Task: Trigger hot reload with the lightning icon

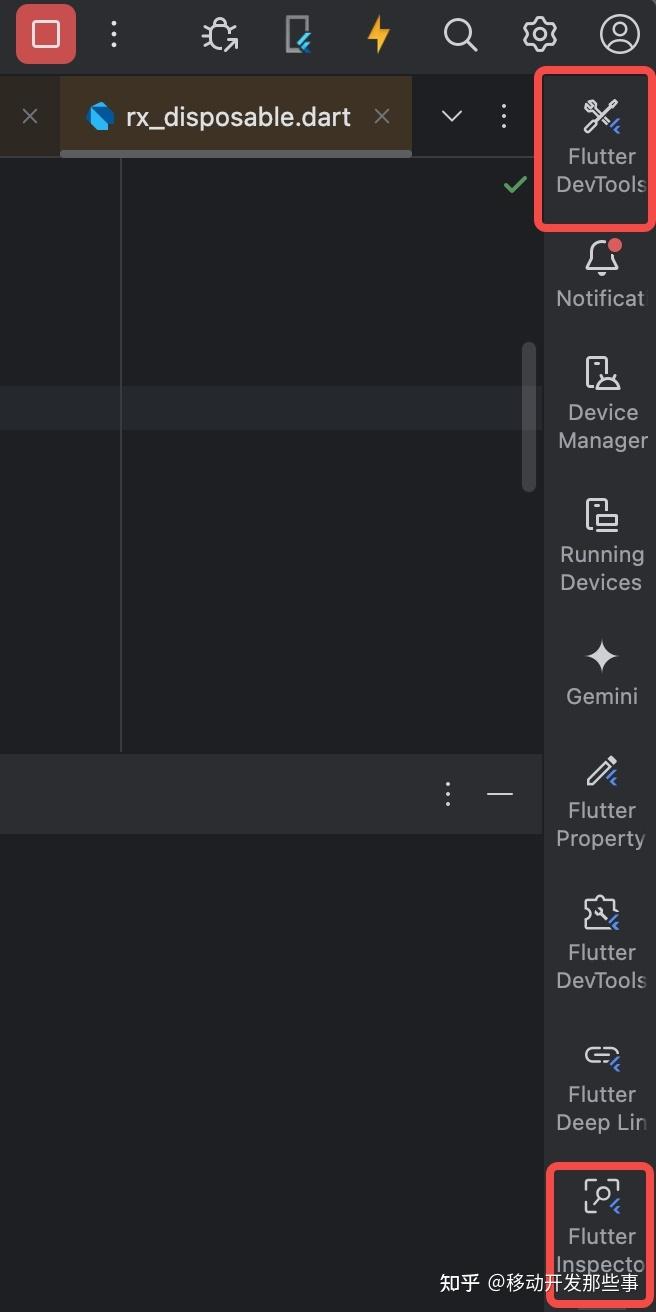Action: coord(379,34)
